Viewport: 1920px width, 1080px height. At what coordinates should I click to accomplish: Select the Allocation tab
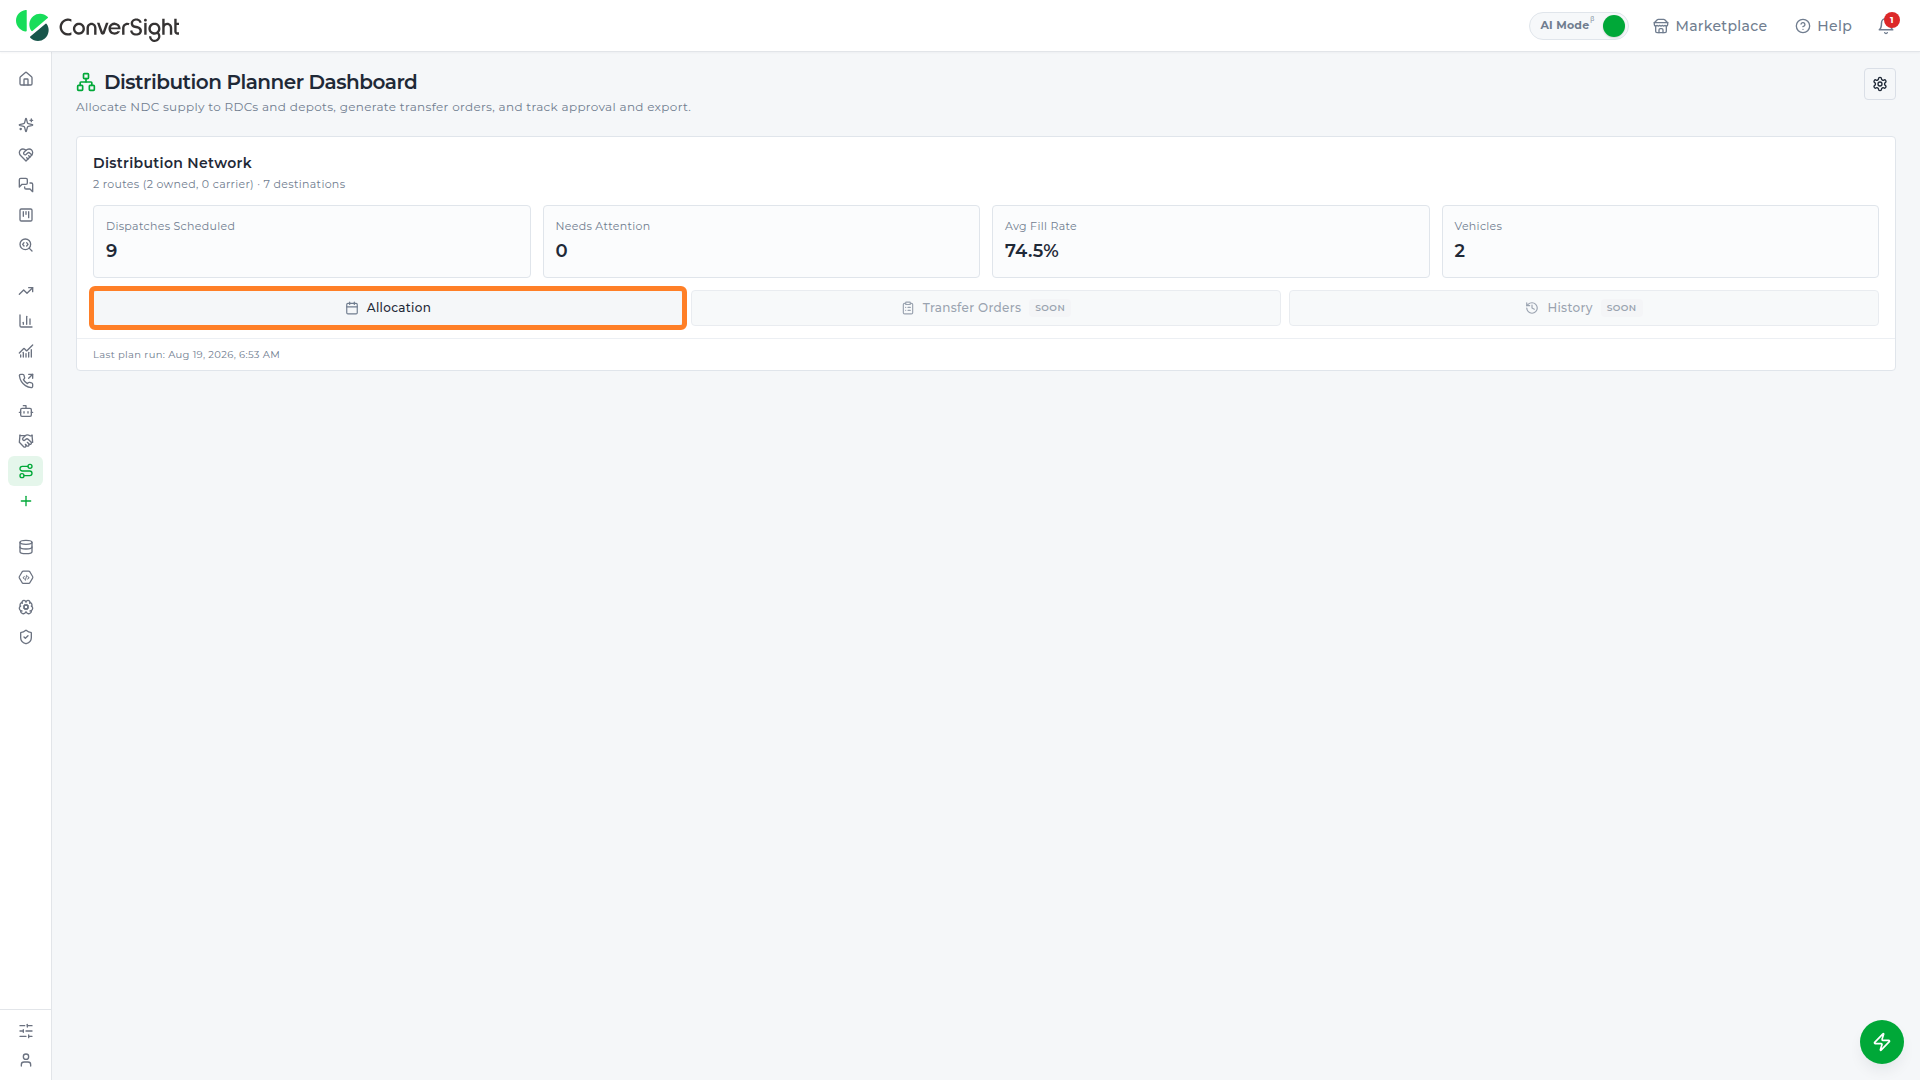[388, 308]
